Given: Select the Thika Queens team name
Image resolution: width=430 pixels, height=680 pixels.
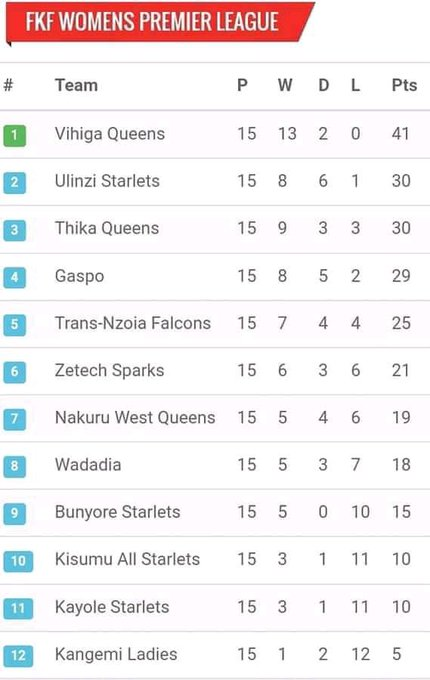Looking at the screenshot, I should (x=107, y=228).
